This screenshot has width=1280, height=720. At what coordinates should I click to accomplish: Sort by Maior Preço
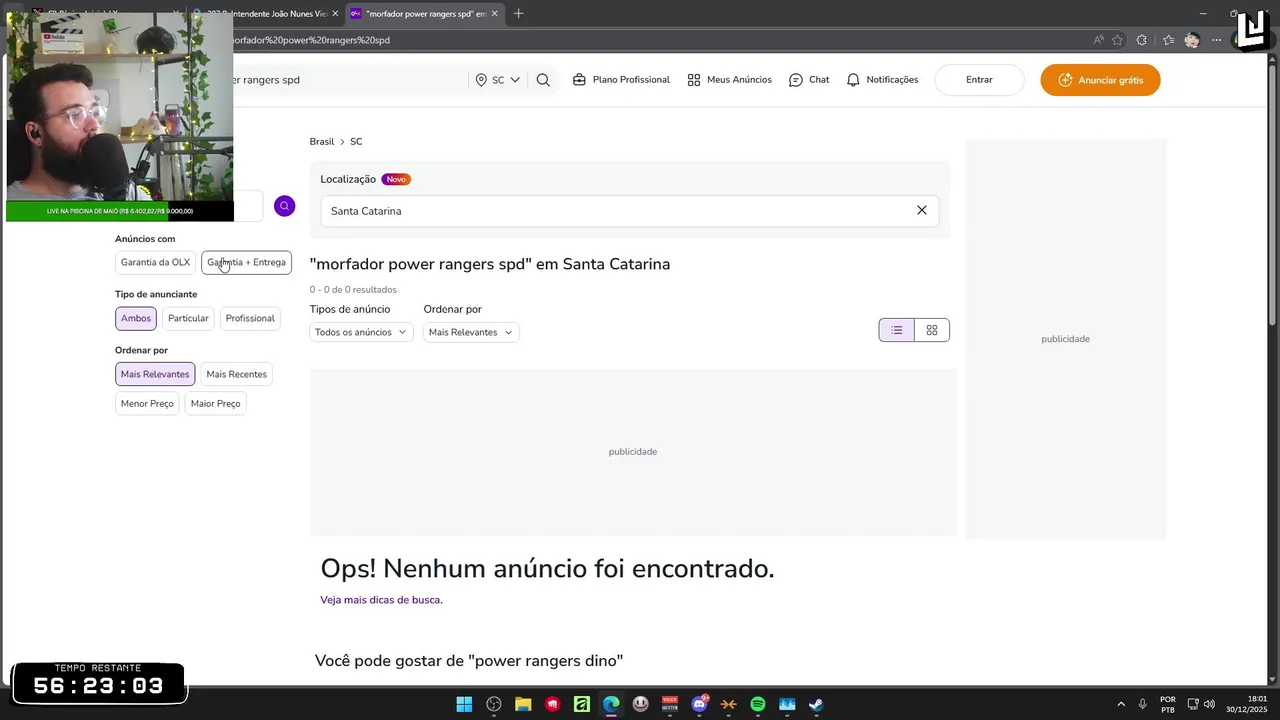(216, 403)
